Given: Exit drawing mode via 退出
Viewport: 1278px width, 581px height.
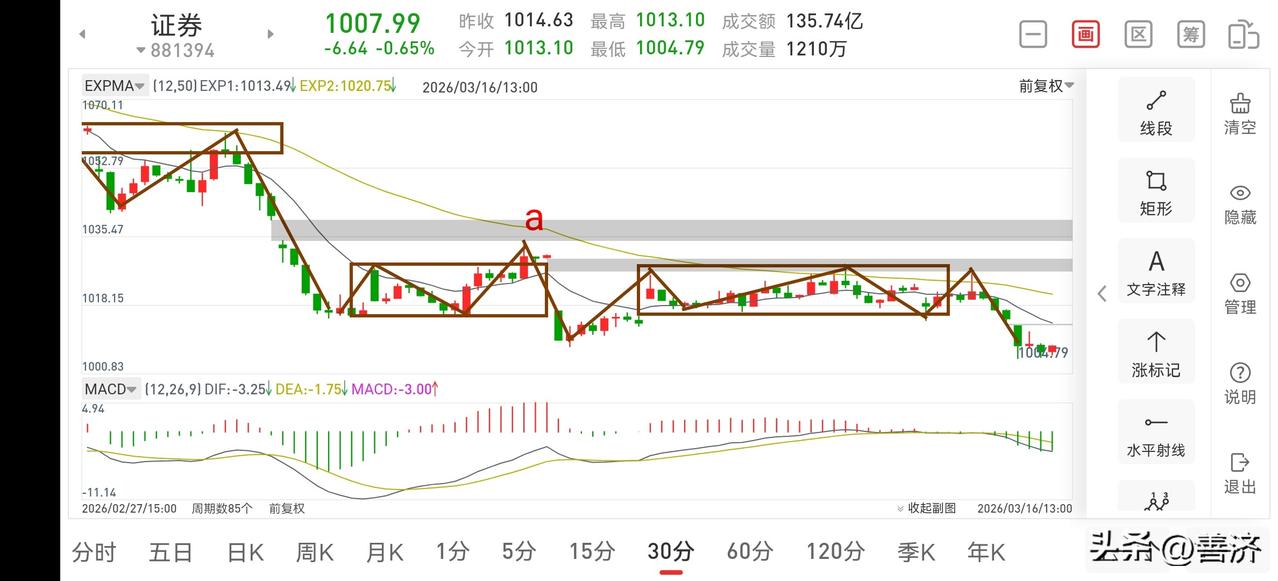Looking at the screenshot, I should tap(1240, 473).
